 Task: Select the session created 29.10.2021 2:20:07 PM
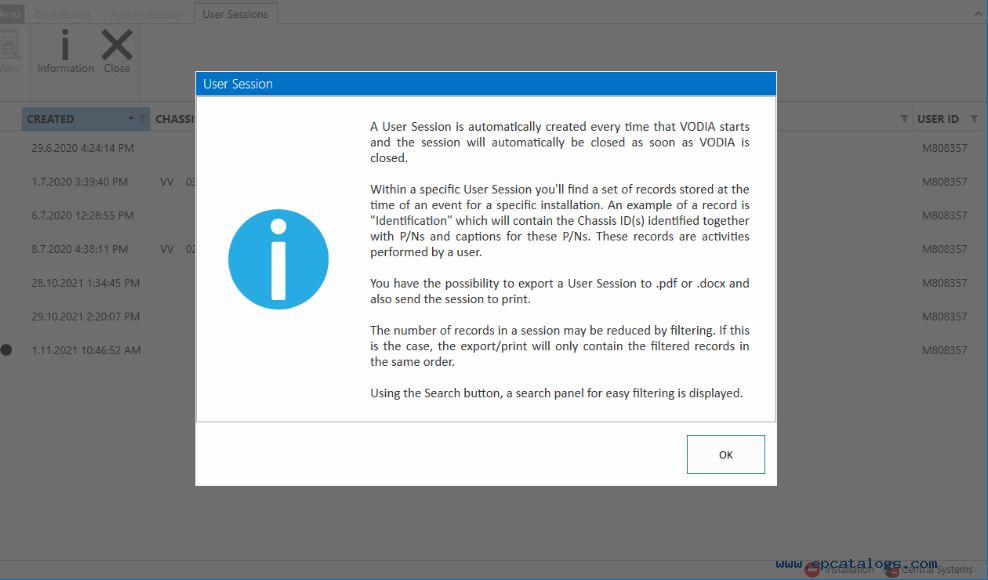[x=86, y=316]
